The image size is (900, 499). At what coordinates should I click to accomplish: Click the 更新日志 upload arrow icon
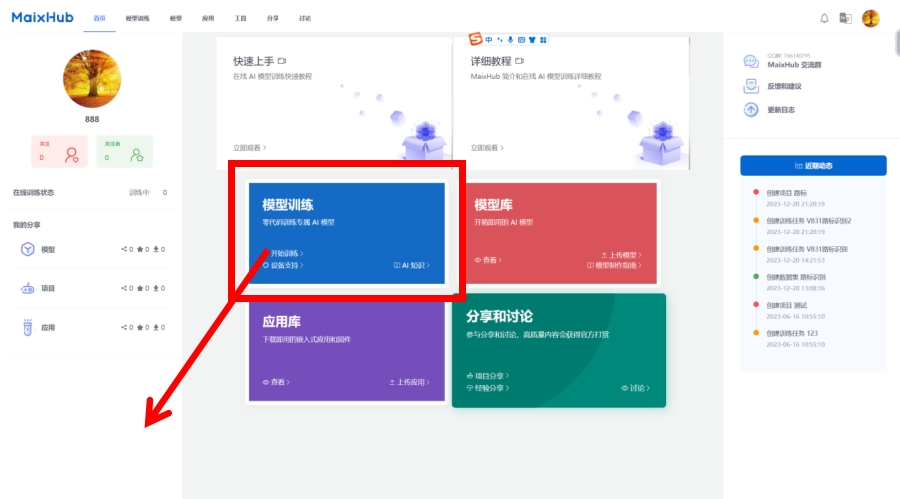tap(751, 110)
